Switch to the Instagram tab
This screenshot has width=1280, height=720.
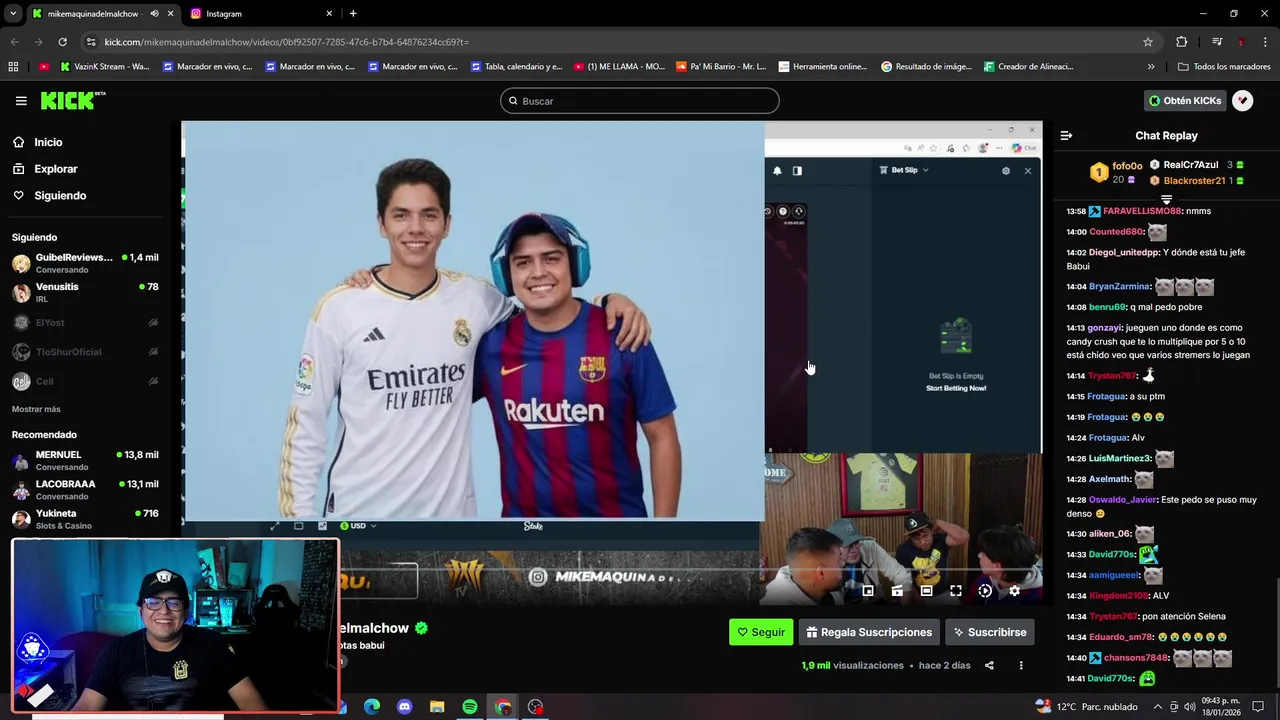[262, 14]
